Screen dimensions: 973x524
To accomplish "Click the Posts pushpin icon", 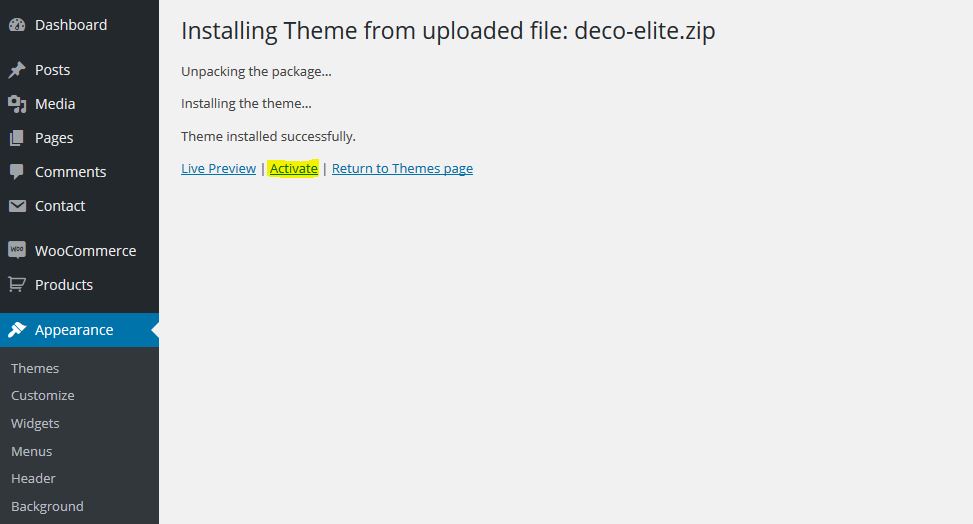I will pos(17,70).
